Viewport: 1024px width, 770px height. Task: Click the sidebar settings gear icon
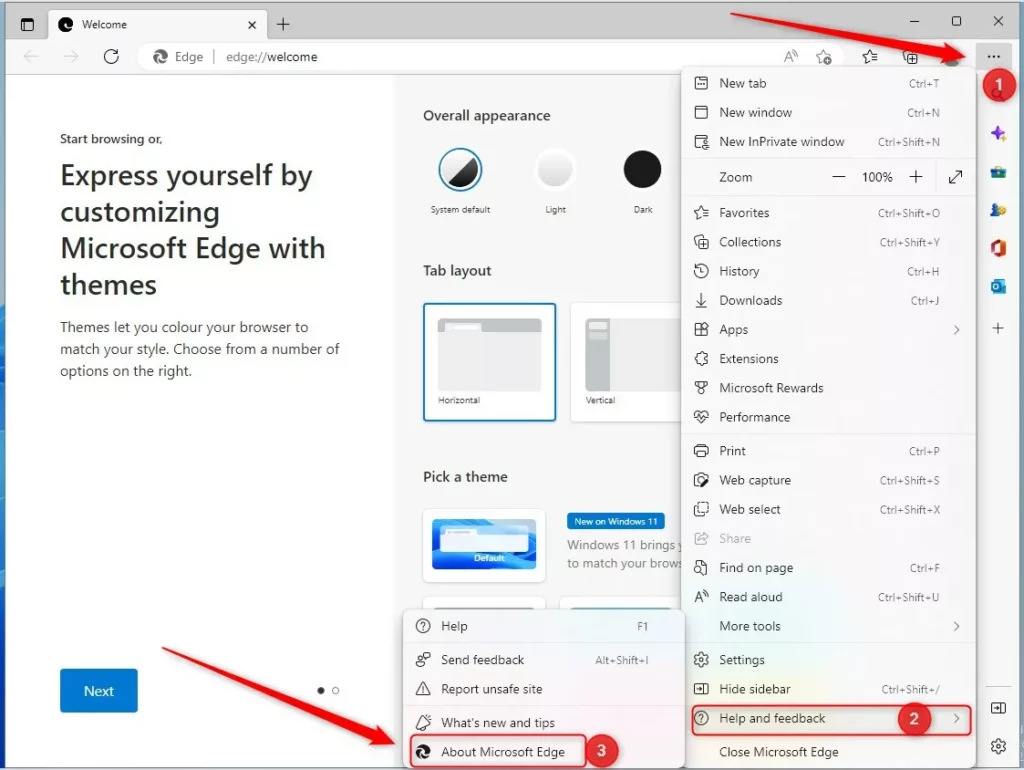click(x=998, y=746)
